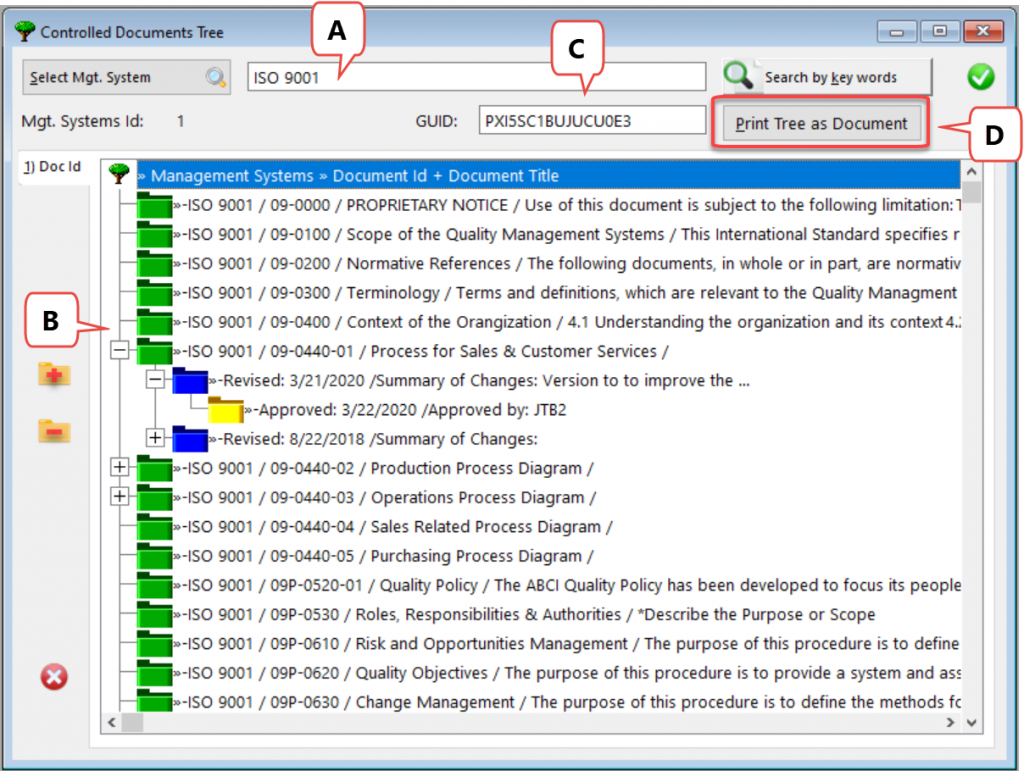Click green folder icon for 09P-0530 Roles row

pyautogui.click(x=154, y=614)
